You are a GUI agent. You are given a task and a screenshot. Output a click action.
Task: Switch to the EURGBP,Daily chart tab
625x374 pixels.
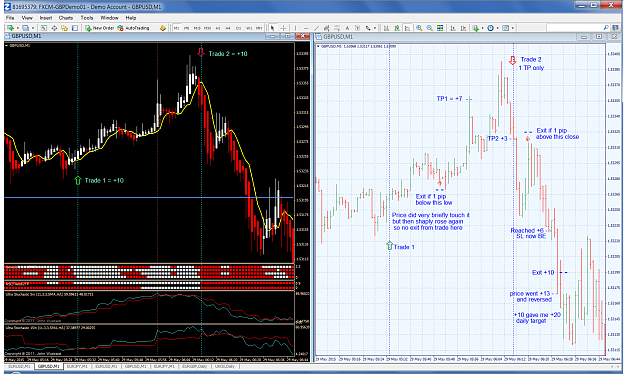pyautogui.click(x=194, y=366)
